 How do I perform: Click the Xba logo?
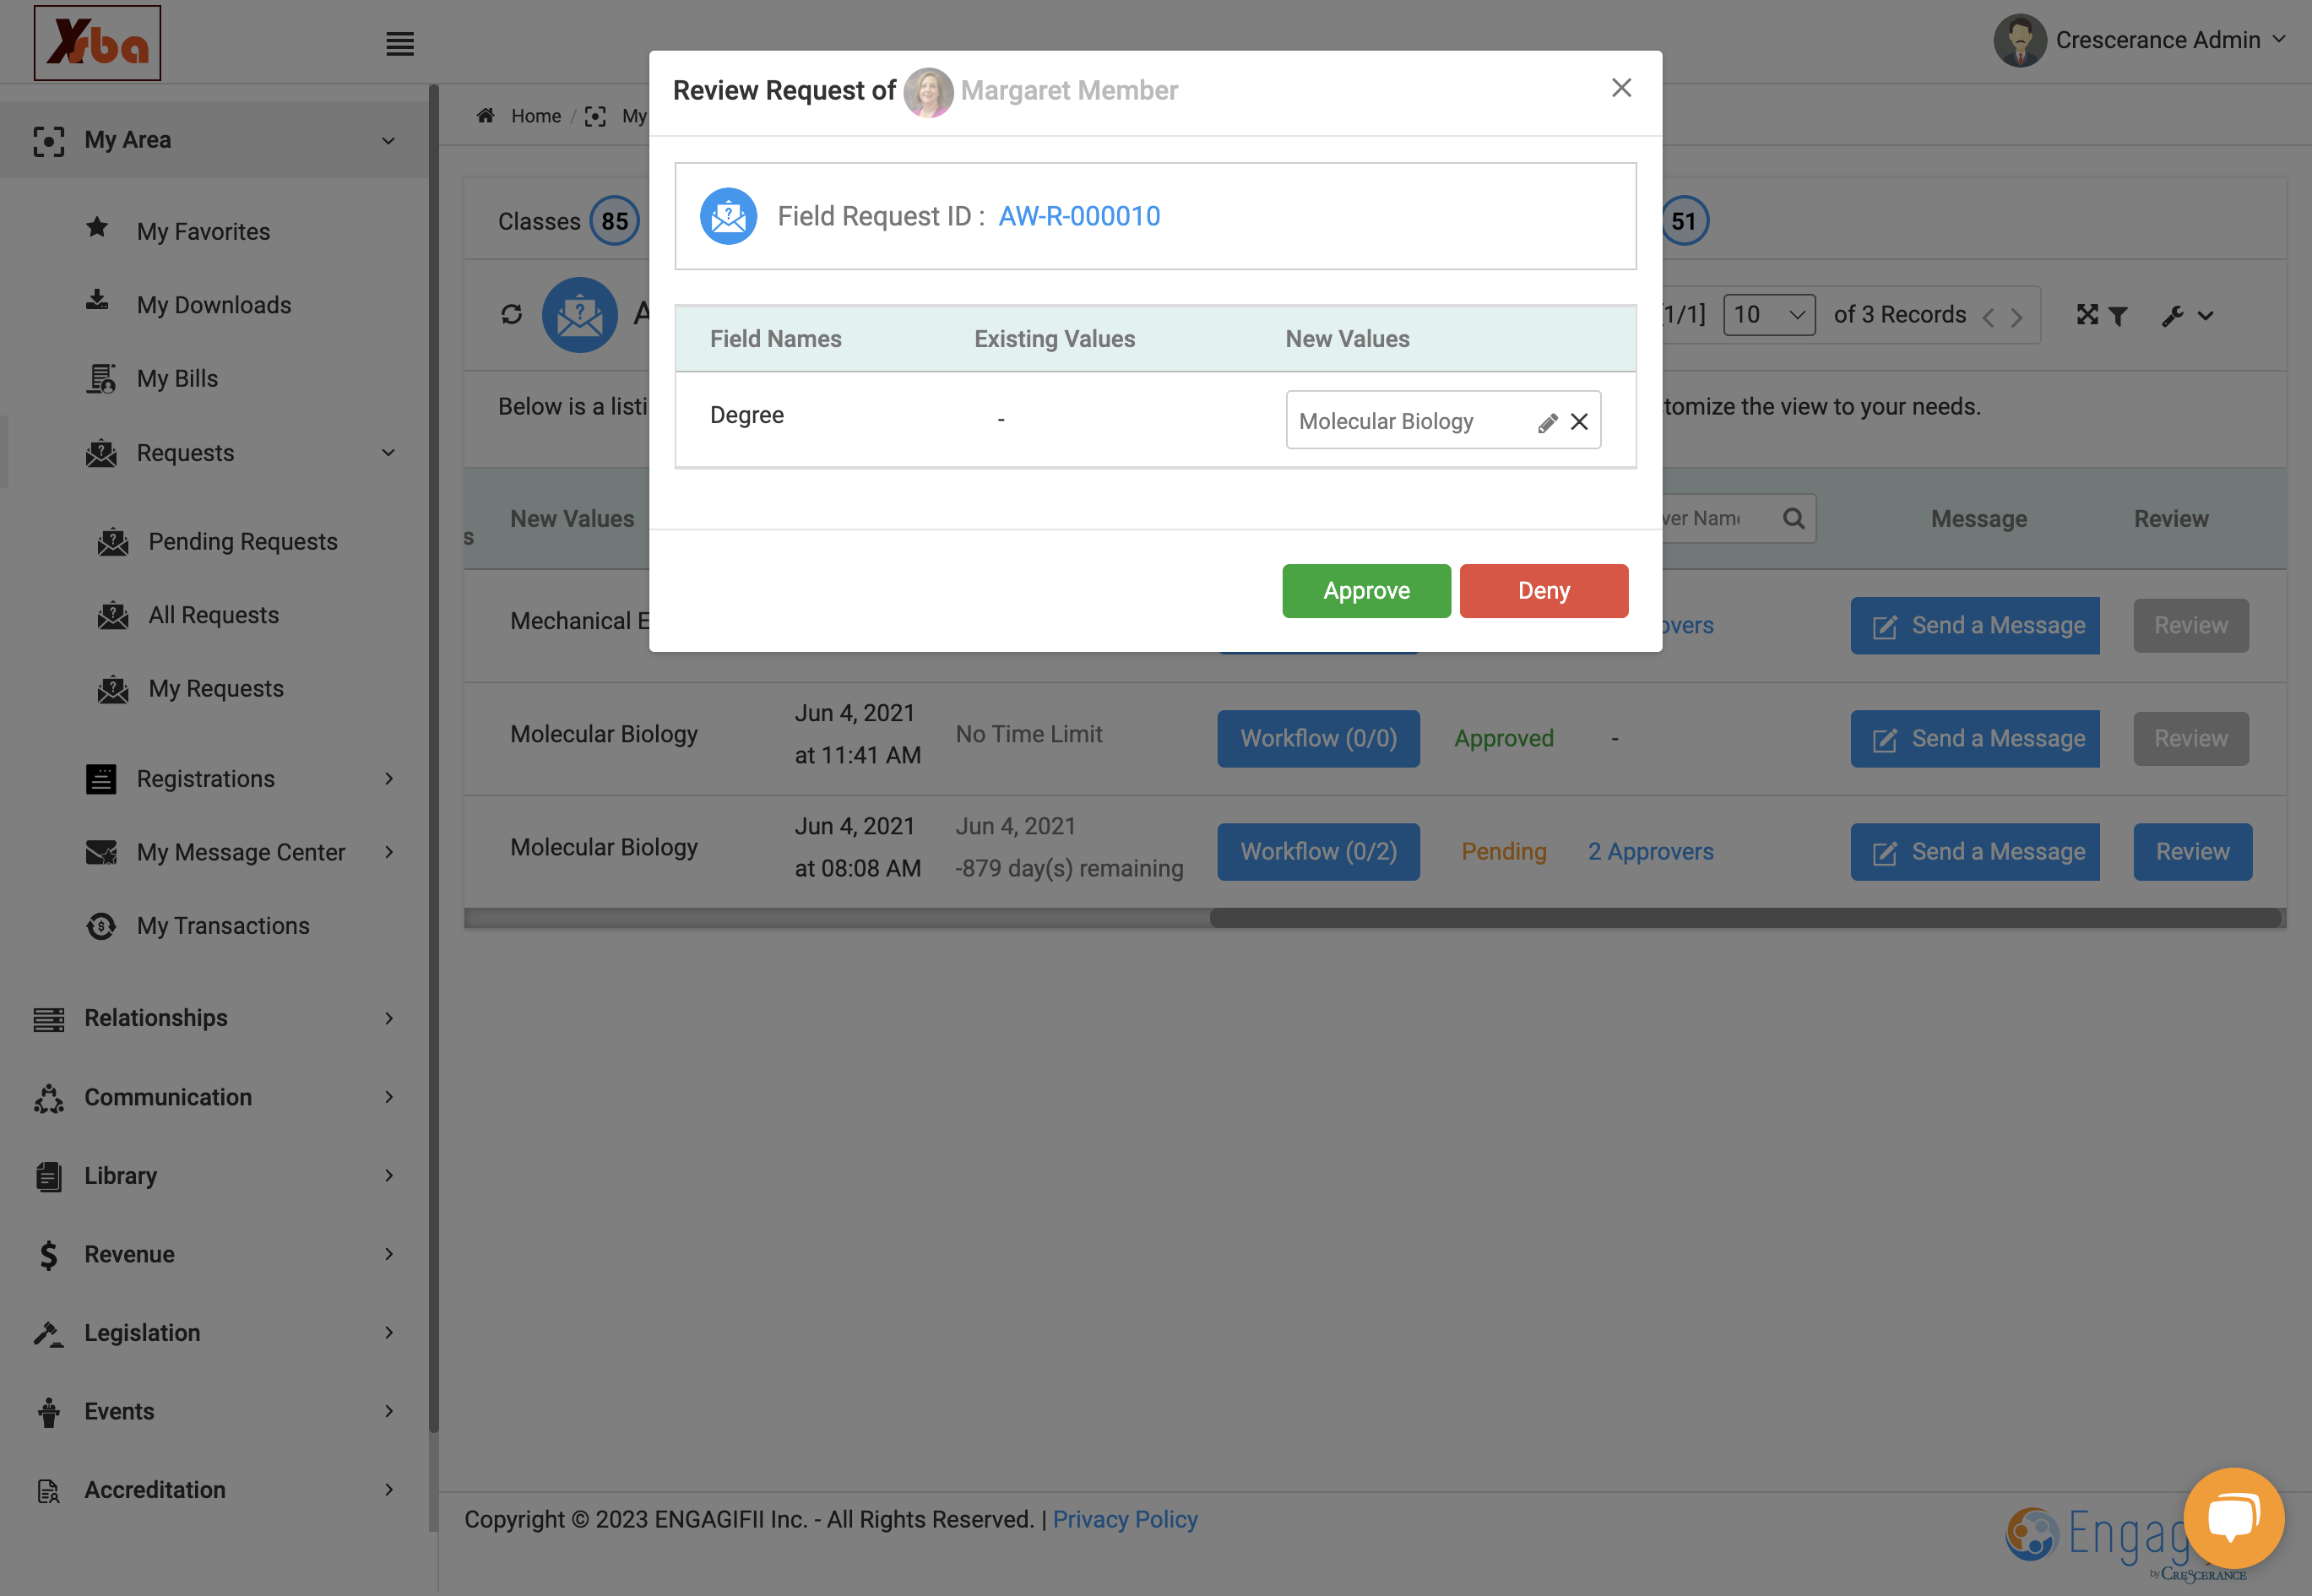click(x=97, y=43)
